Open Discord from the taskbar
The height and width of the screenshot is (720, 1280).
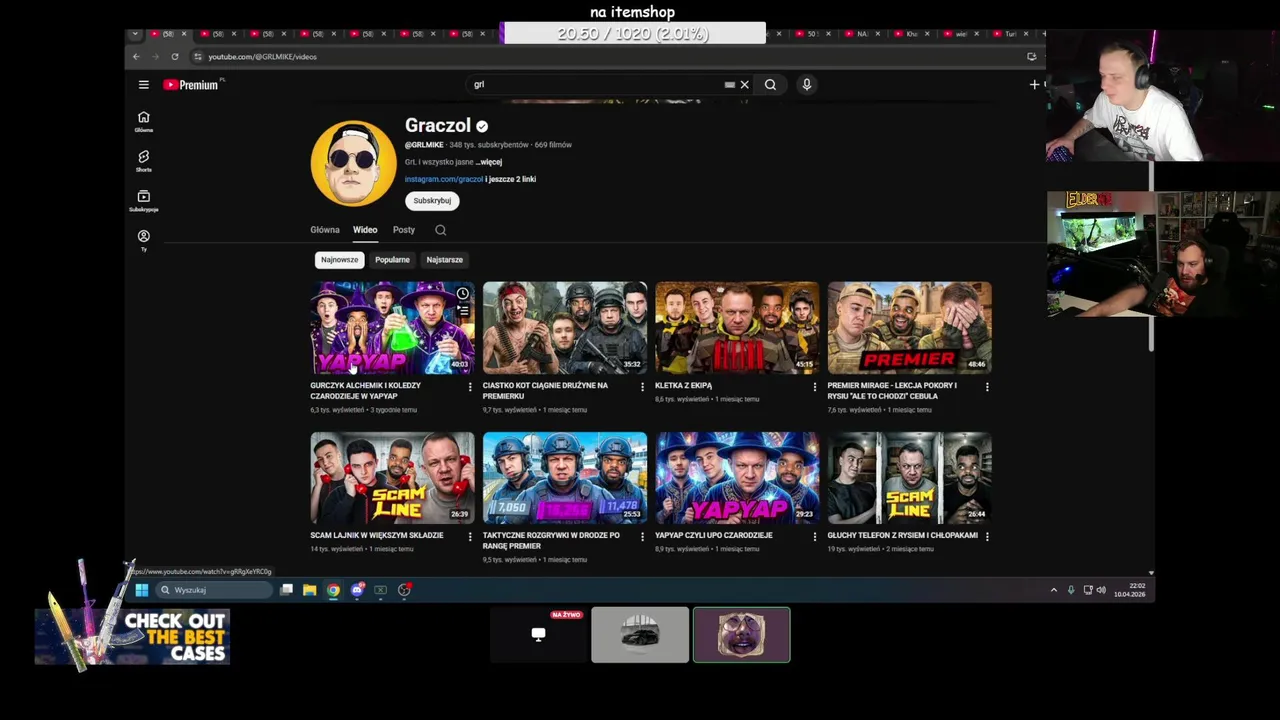pyautogui.click(x=357, y=590)
